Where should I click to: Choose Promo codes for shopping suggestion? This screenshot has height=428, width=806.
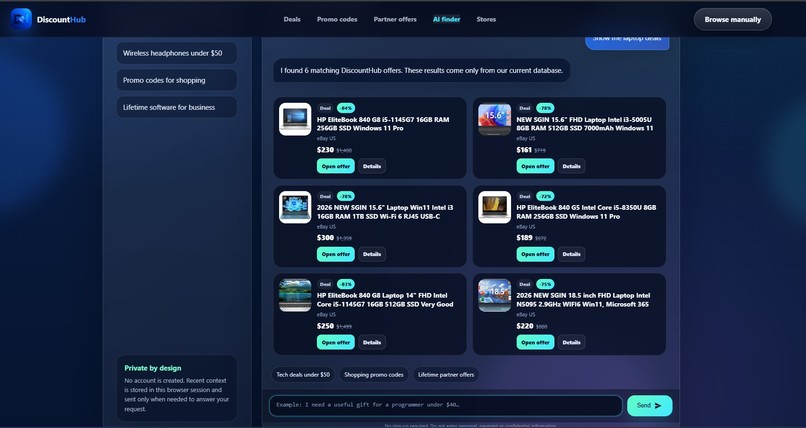pos(177,80)
